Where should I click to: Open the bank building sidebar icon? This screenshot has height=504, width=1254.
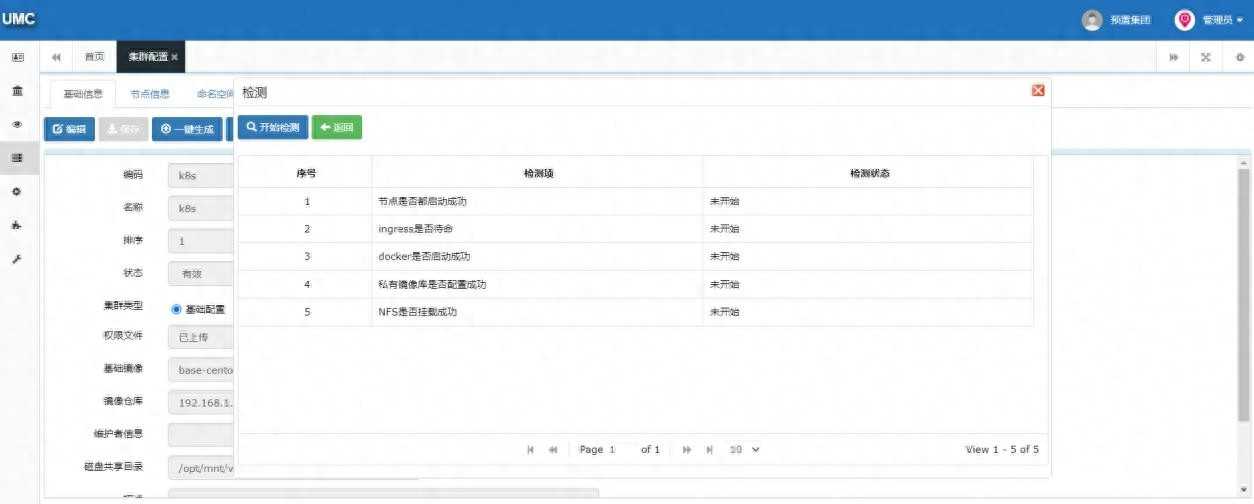click(x=17, y=91)
